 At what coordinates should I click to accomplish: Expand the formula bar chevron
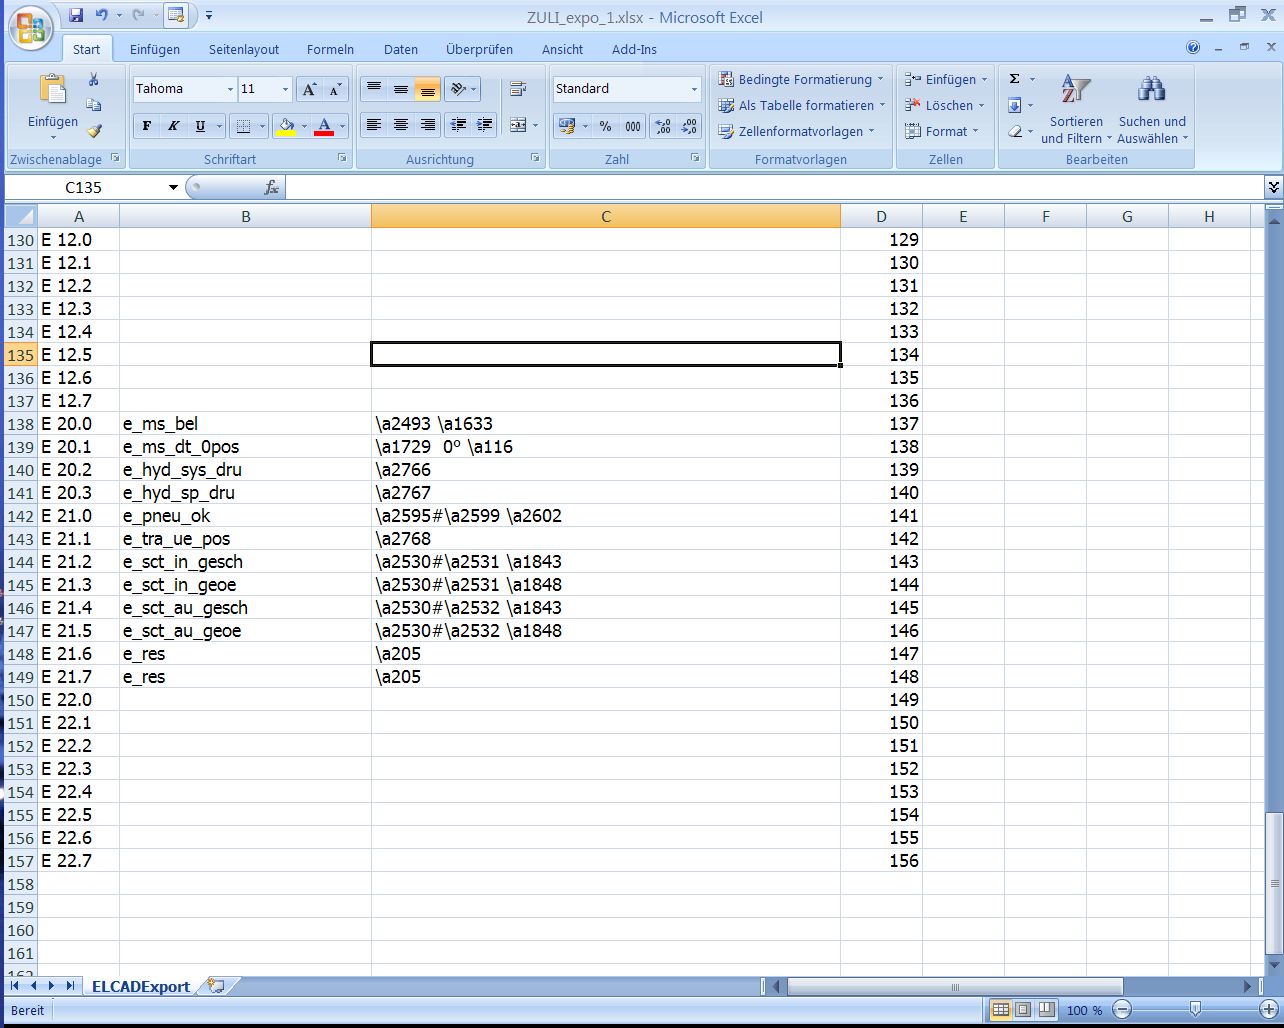click(x=1273, y=187)
